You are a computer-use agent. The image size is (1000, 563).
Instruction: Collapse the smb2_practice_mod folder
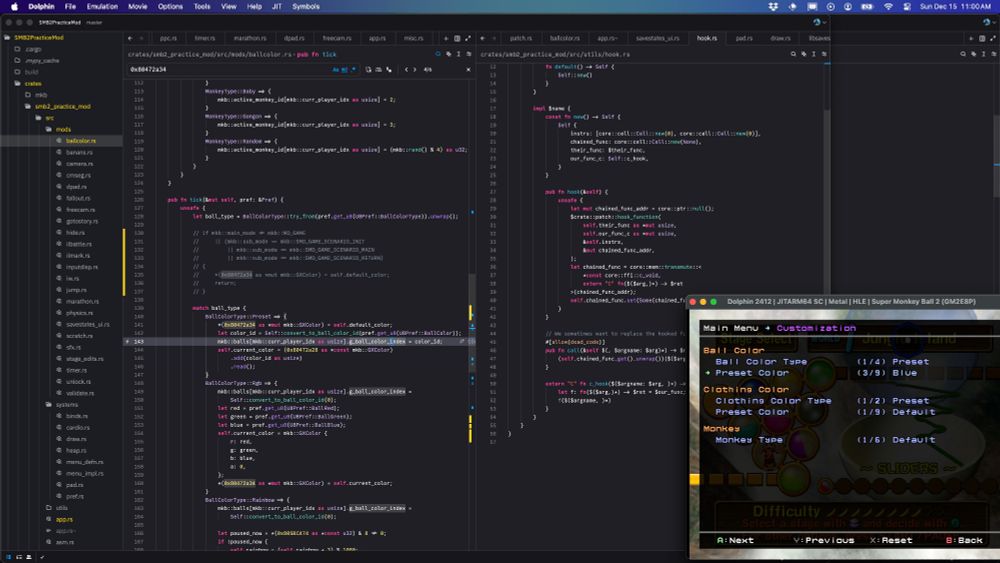pyautogui.click(x=62, y=106)
